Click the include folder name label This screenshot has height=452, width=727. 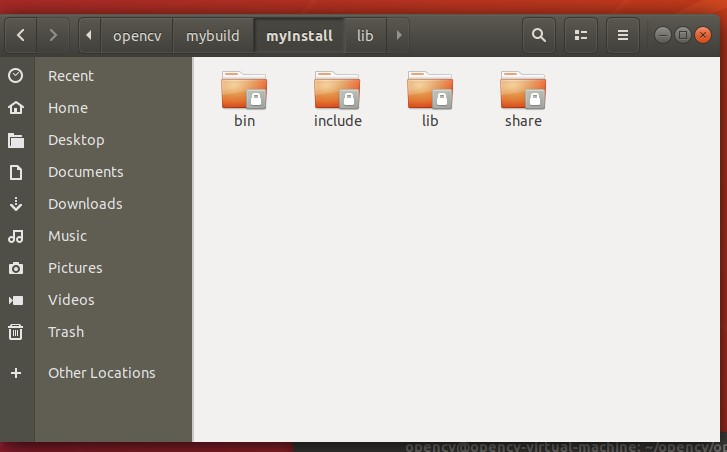pos(338,121)
